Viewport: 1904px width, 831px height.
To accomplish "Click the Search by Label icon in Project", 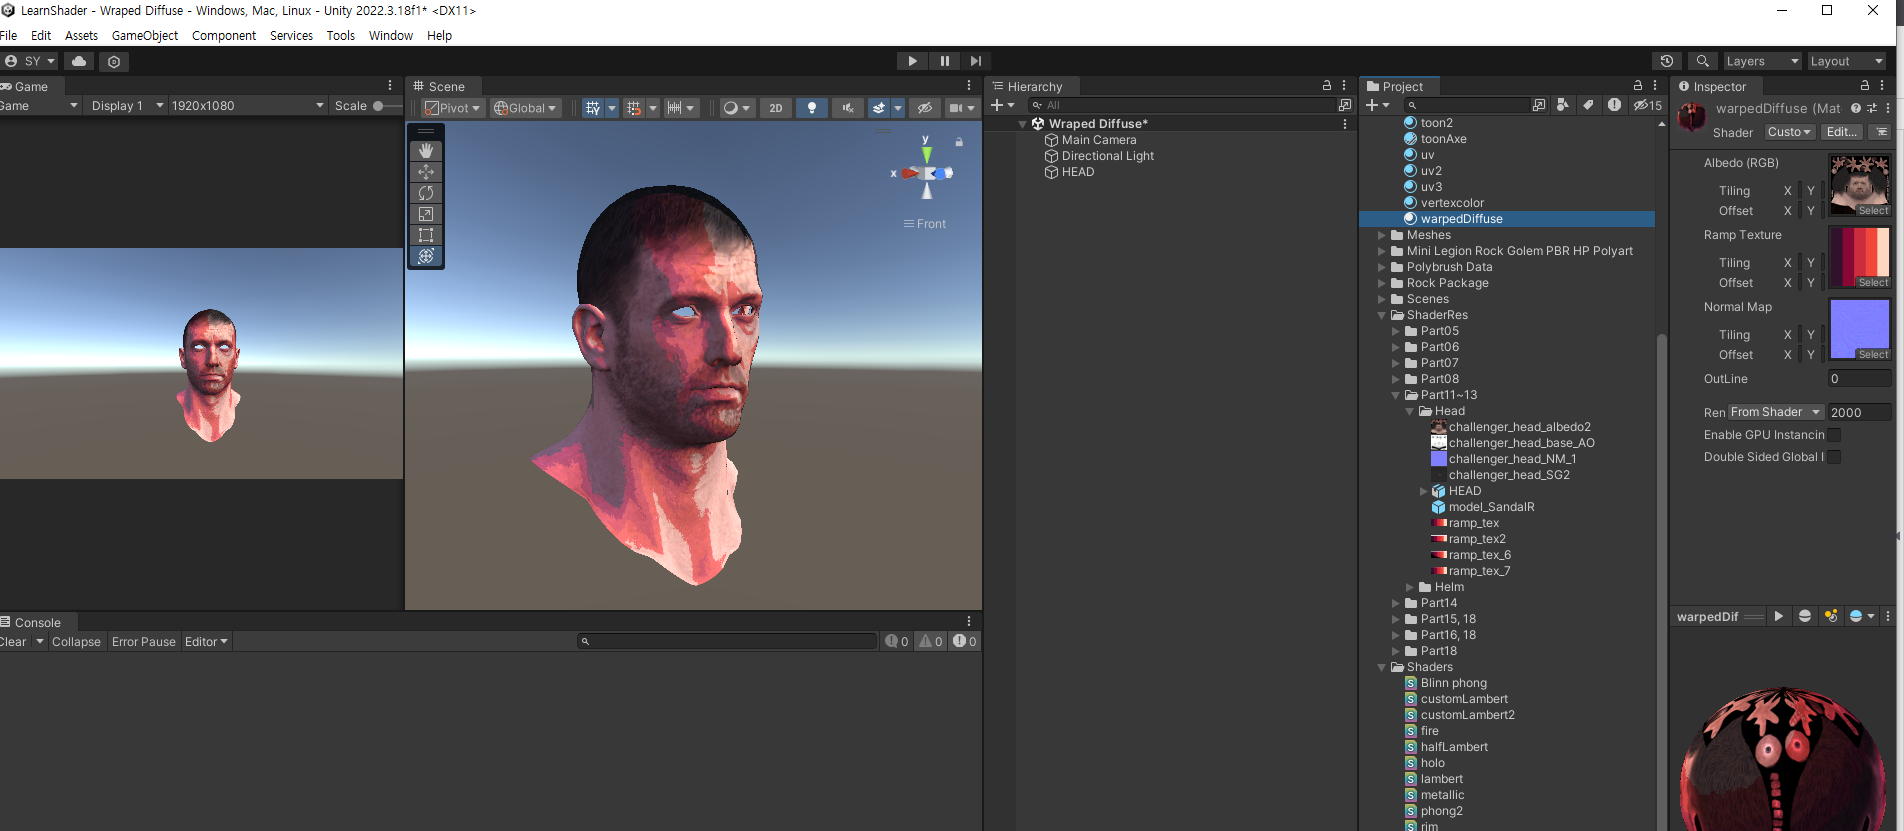I will click(x=1588, y=105).
